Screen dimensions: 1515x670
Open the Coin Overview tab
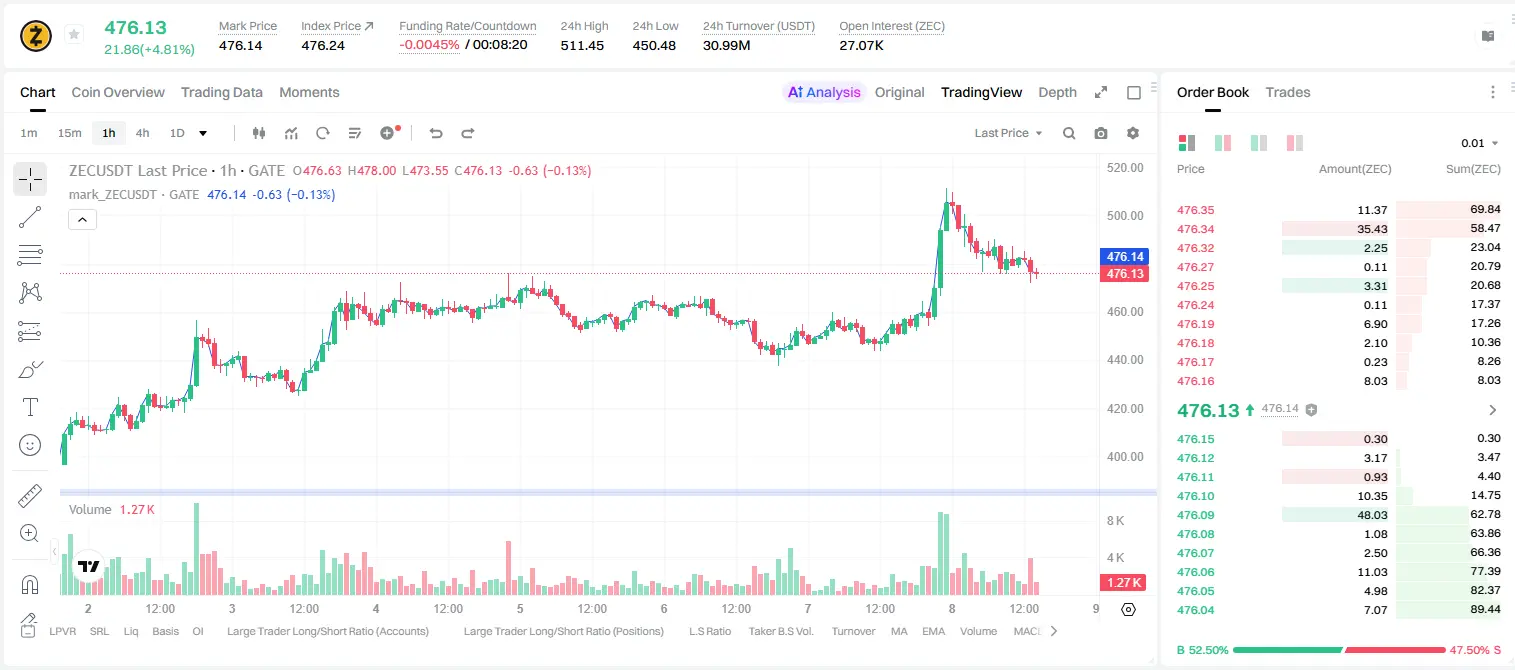pos(118,92)
